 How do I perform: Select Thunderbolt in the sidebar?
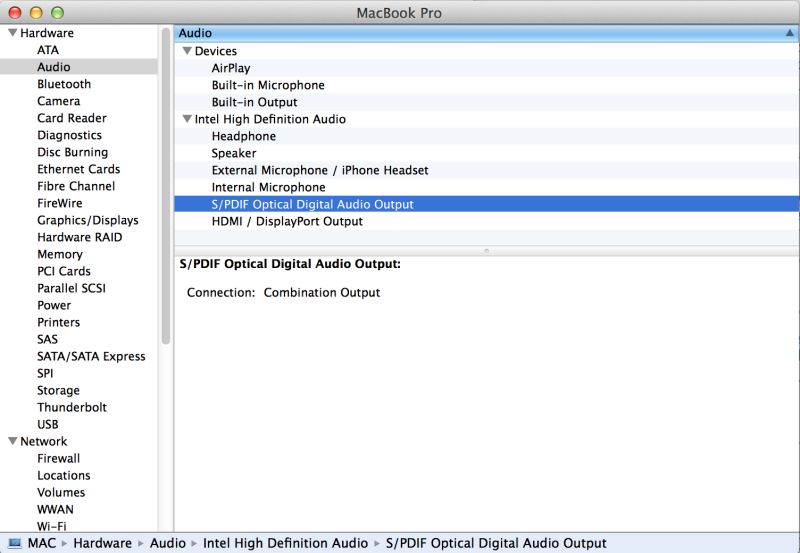click(x=72, y=407)
